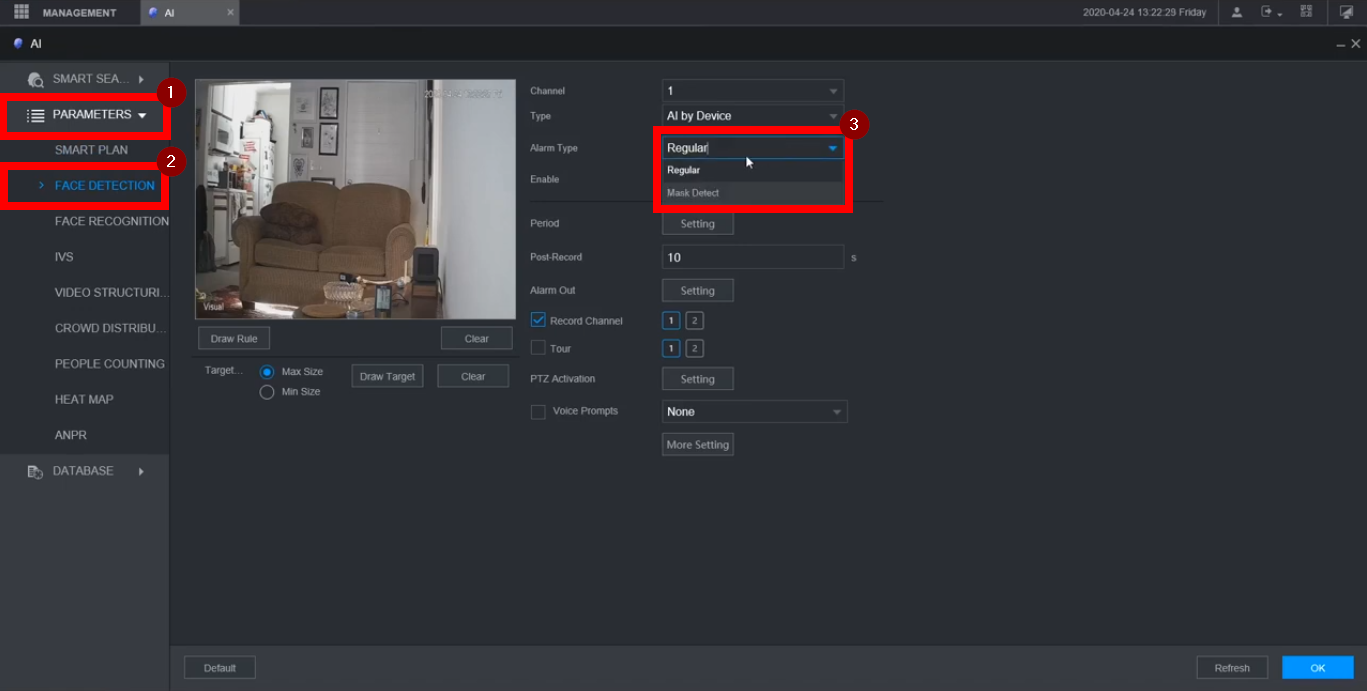Click the date and time display
Screen dimensions: 1367x691
(1145, 13)
